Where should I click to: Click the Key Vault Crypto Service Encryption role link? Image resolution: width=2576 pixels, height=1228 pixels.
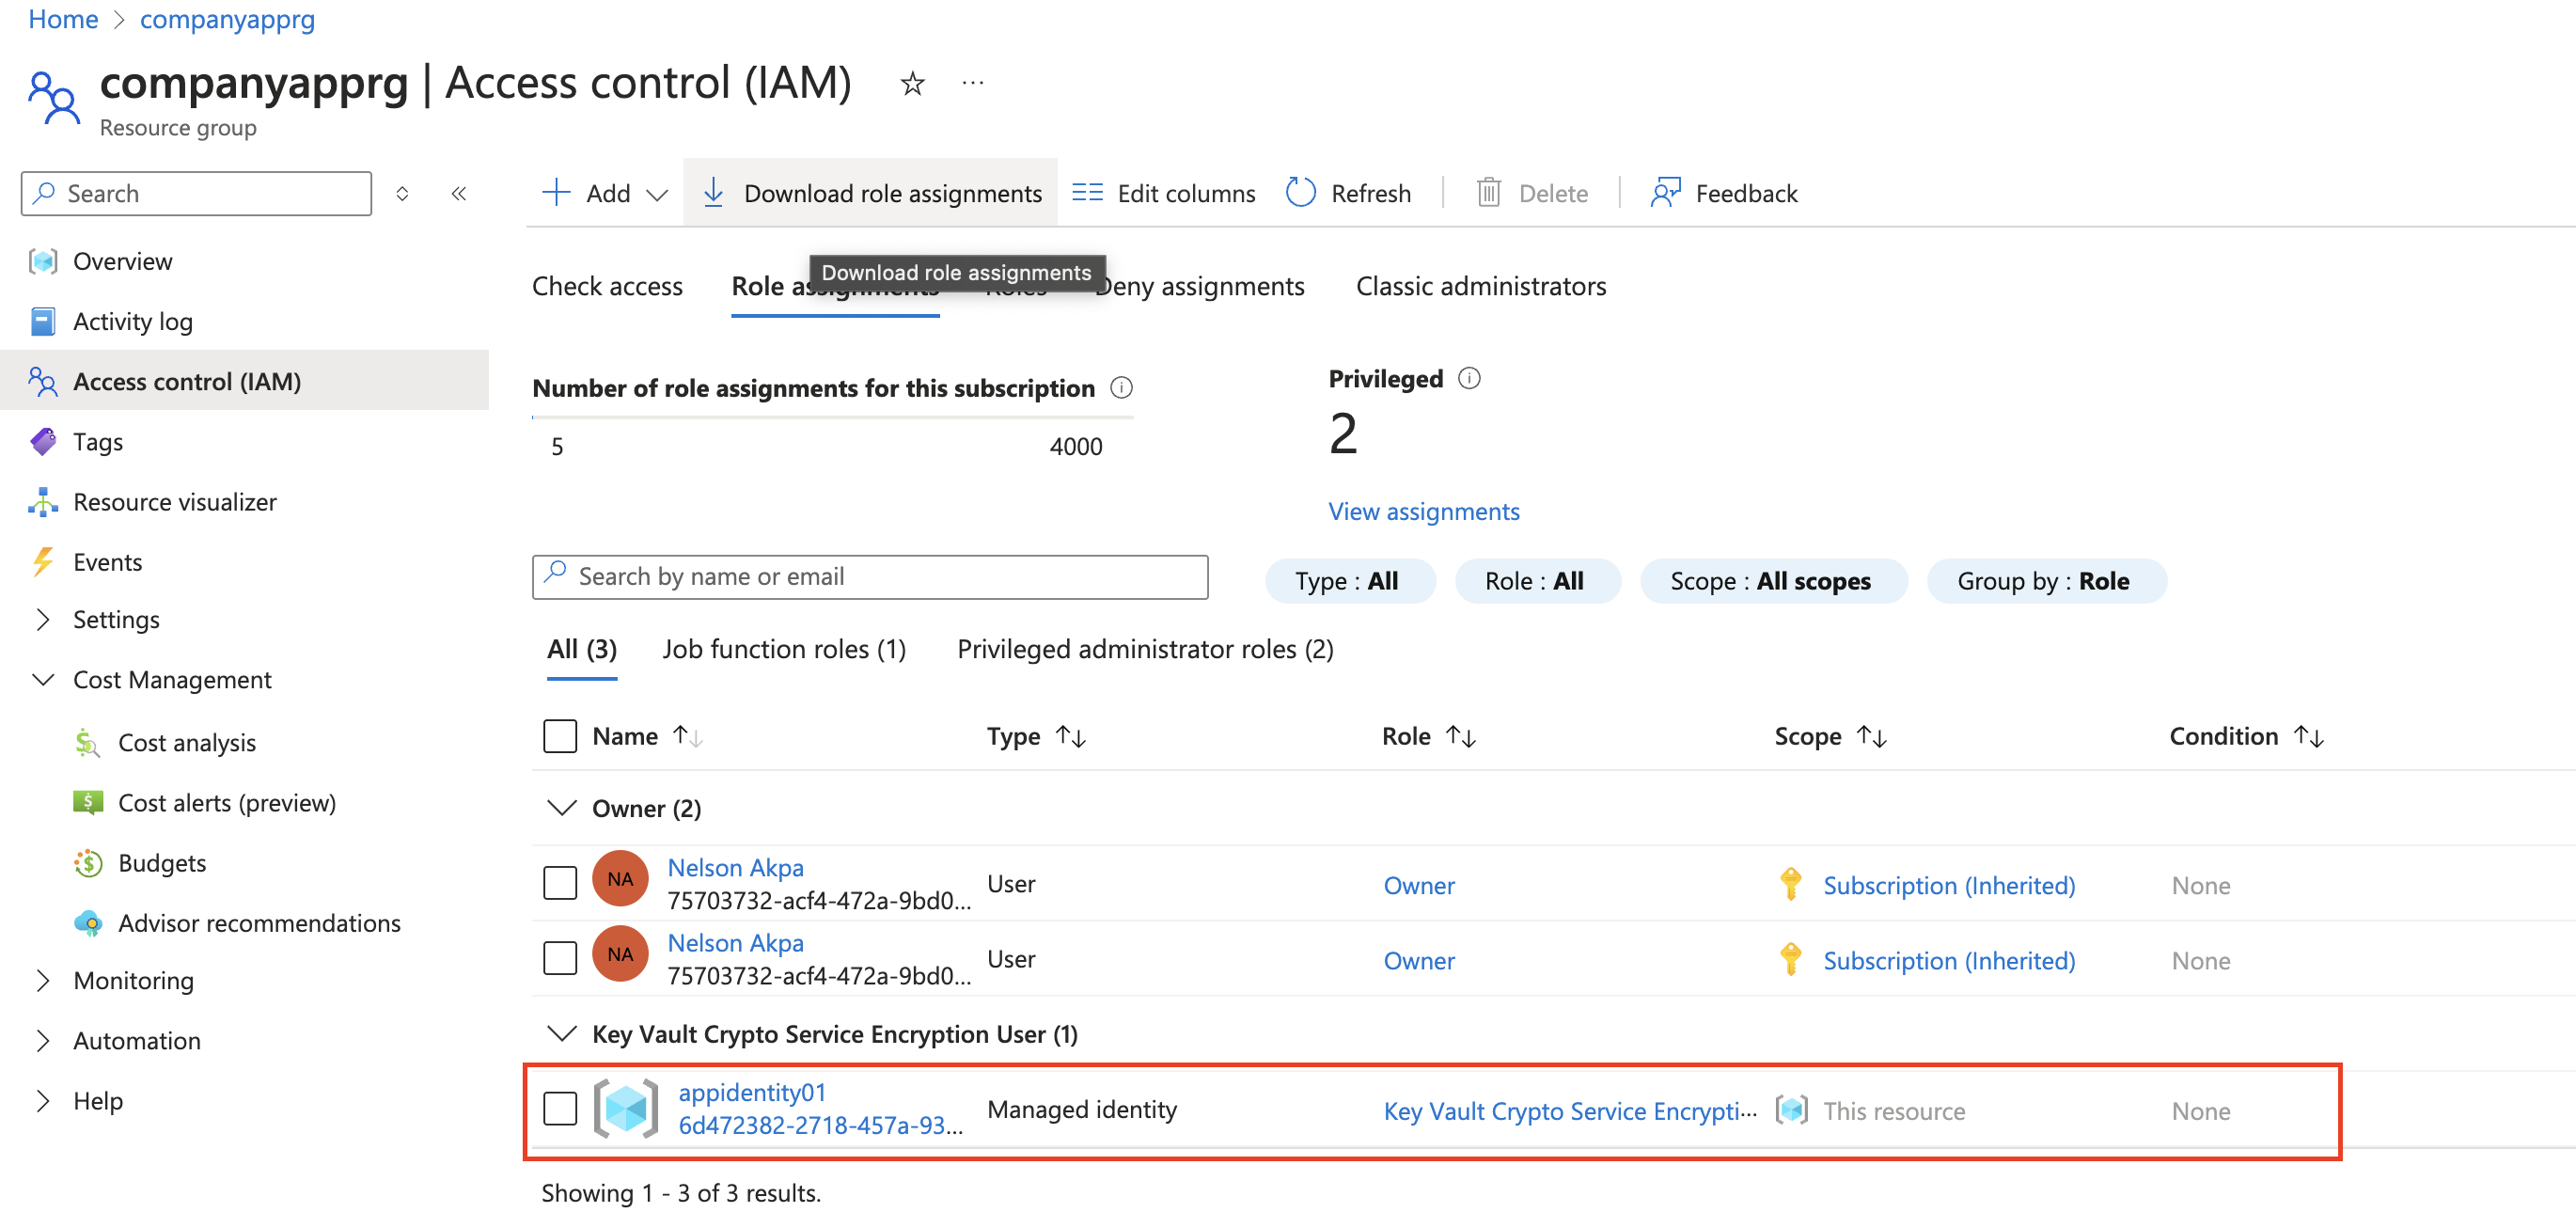point(1569,1111)
